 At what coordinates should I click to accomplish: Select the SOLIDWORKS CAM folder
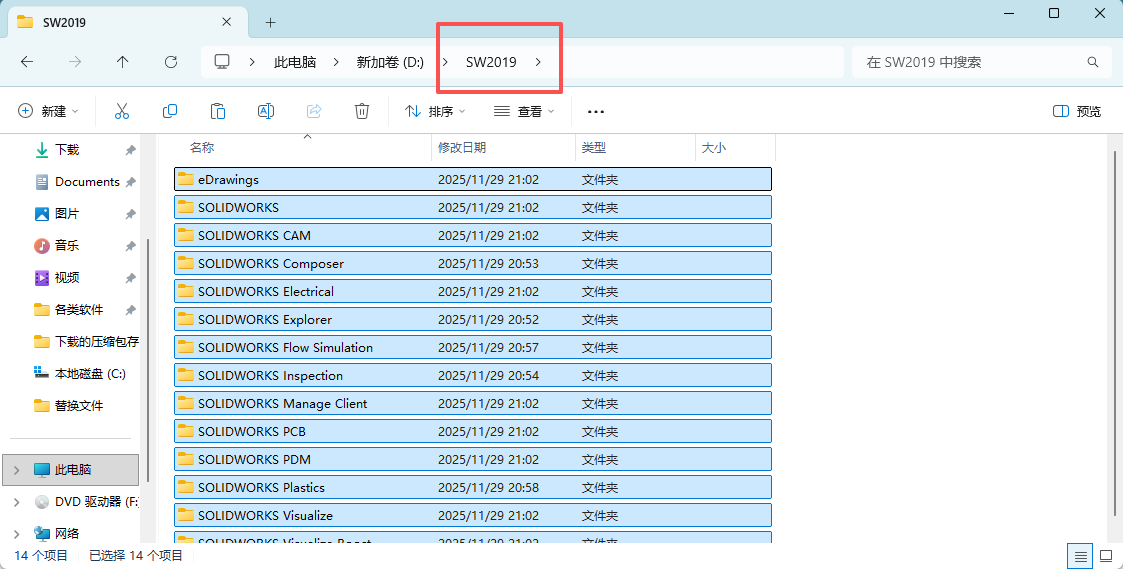[473, 235]
